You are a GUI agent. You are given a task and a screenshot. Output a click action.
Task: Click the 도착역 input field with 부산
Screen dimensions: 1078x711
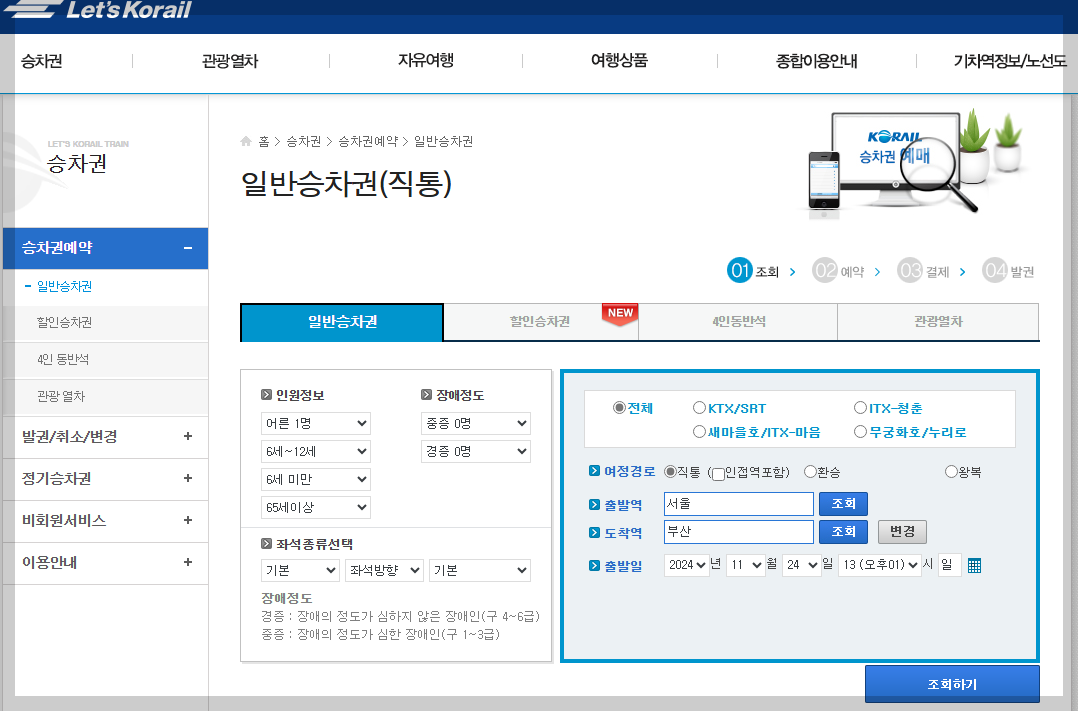739,532
